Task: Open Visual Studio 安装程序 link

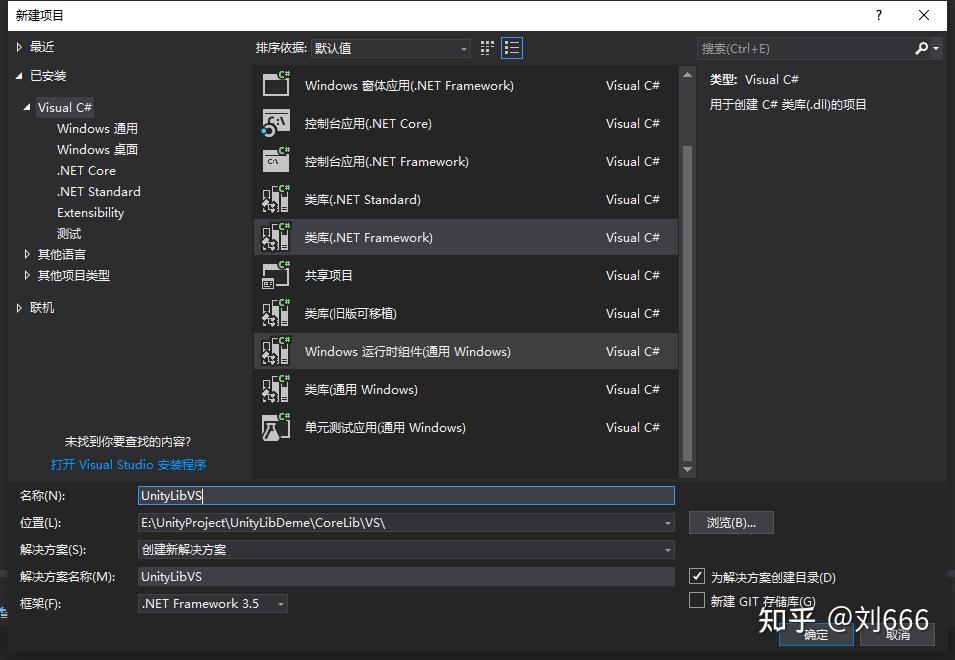Action: tap(128, 465)
